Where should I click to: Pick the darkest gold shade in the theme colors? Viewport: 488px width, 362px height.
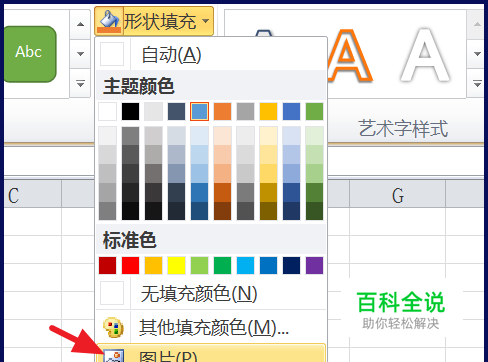[268, 211]
